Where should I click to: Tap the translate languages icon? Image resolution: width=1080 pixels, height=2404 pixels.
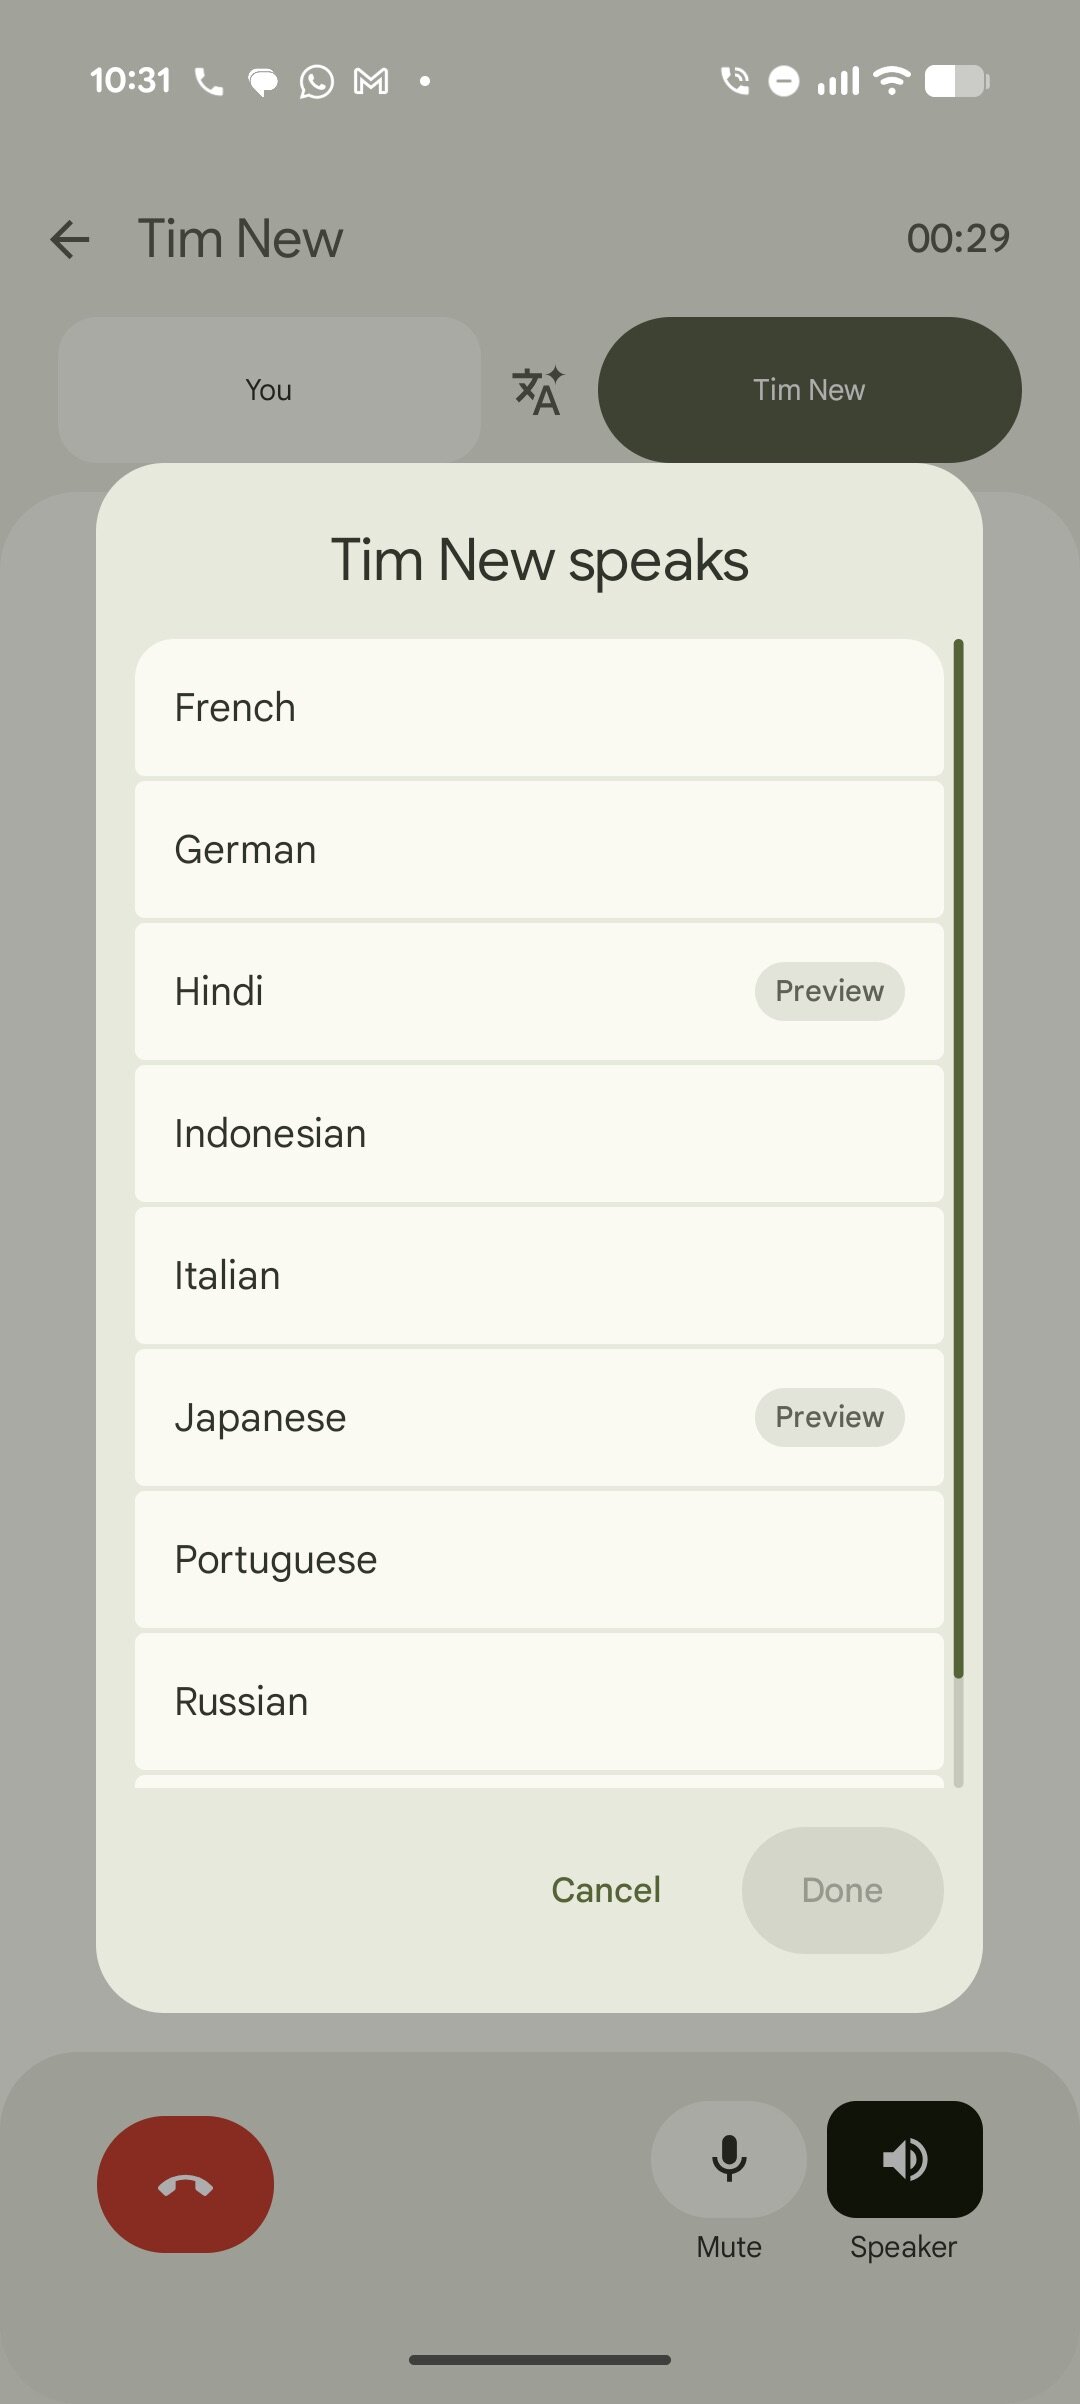pos(538,390)
